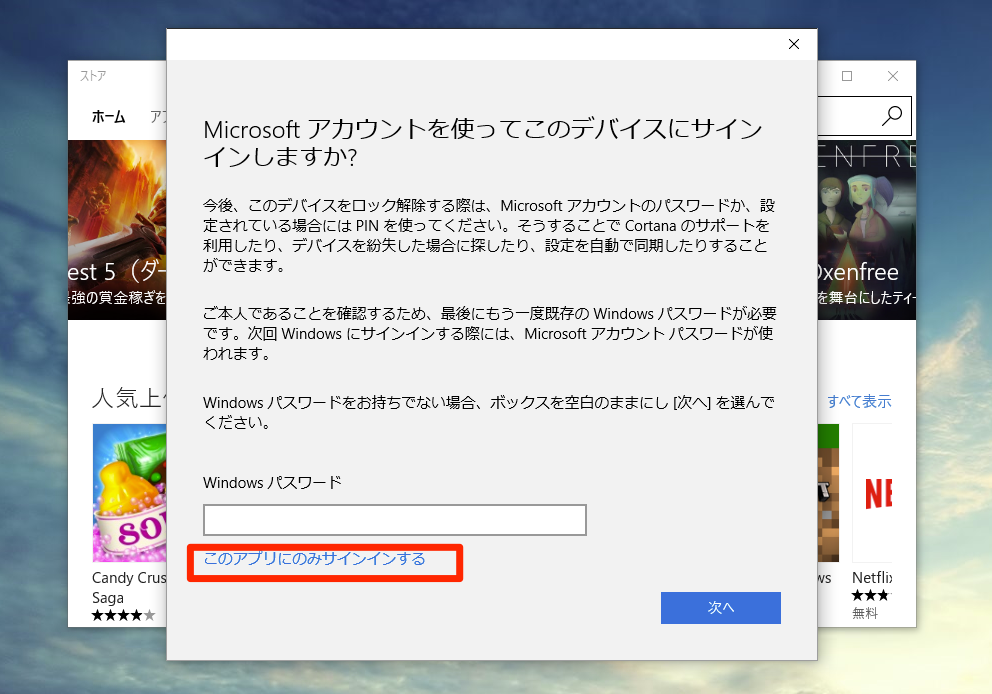Screen dimensions: 992x694
Task: Open the Minecraft app thumbnail in Store
Action: (828, 493)
